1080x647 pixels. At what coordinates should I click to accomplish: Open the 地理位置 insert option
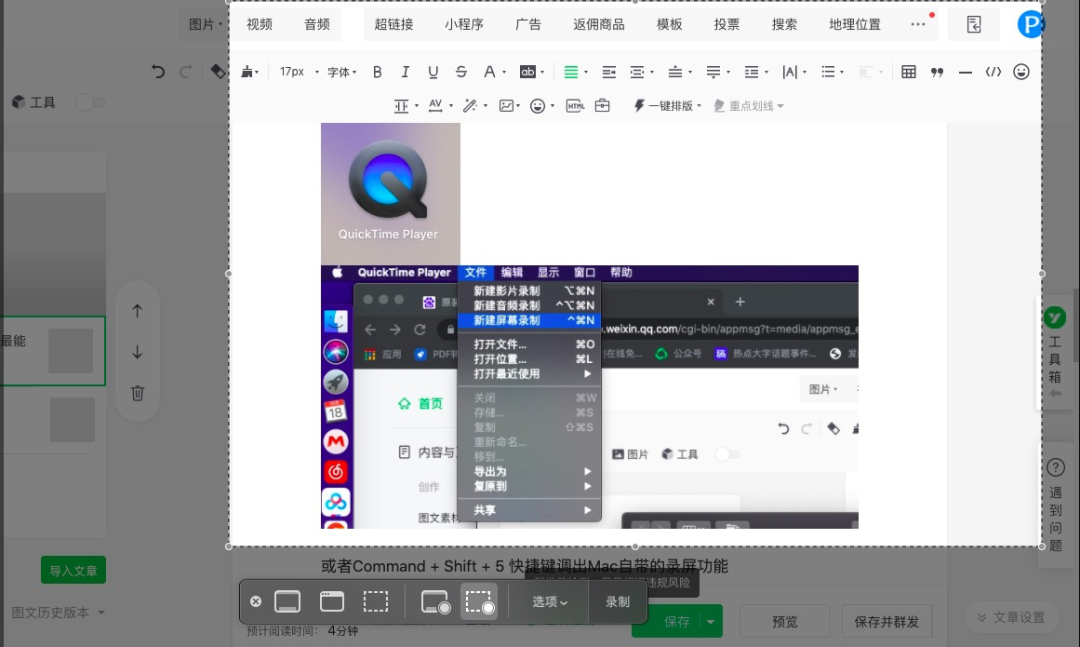coord(855,25)
